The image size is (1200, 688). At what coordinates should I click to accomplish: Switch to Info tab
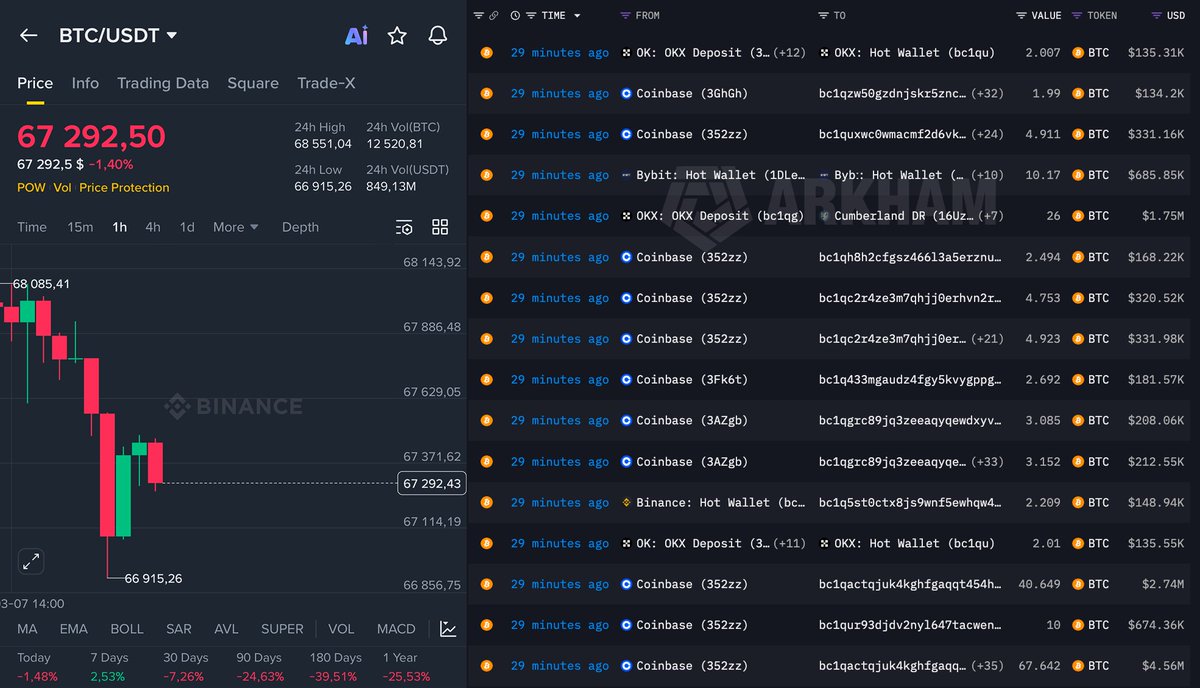click(x=85, y=83)
